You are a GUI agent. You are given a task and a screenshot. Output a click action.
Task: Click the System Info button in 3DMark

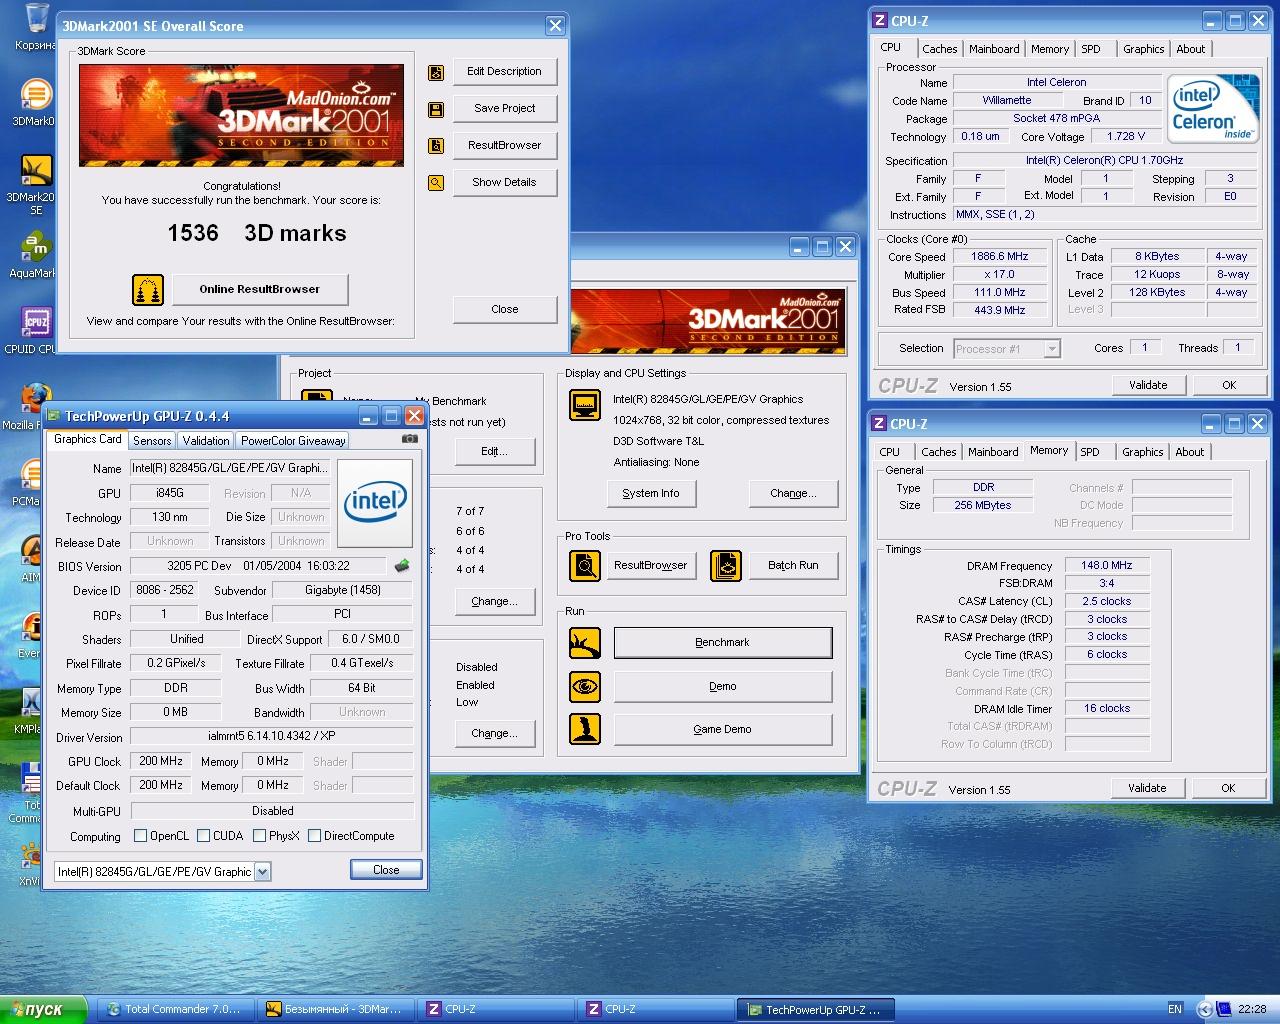pos(651,494)
